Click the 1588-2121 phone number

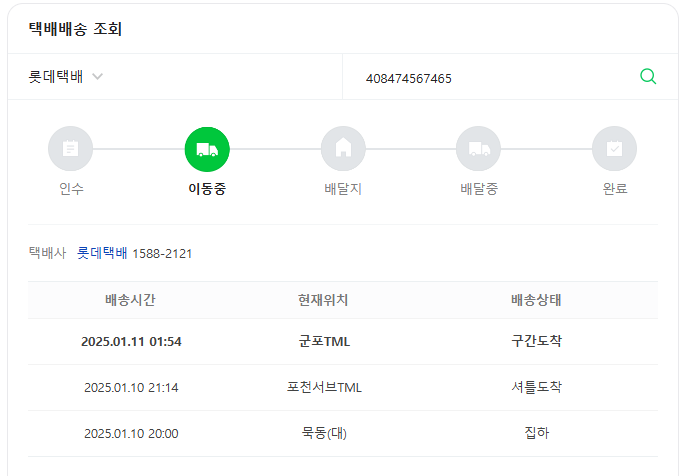click(162, 254)
